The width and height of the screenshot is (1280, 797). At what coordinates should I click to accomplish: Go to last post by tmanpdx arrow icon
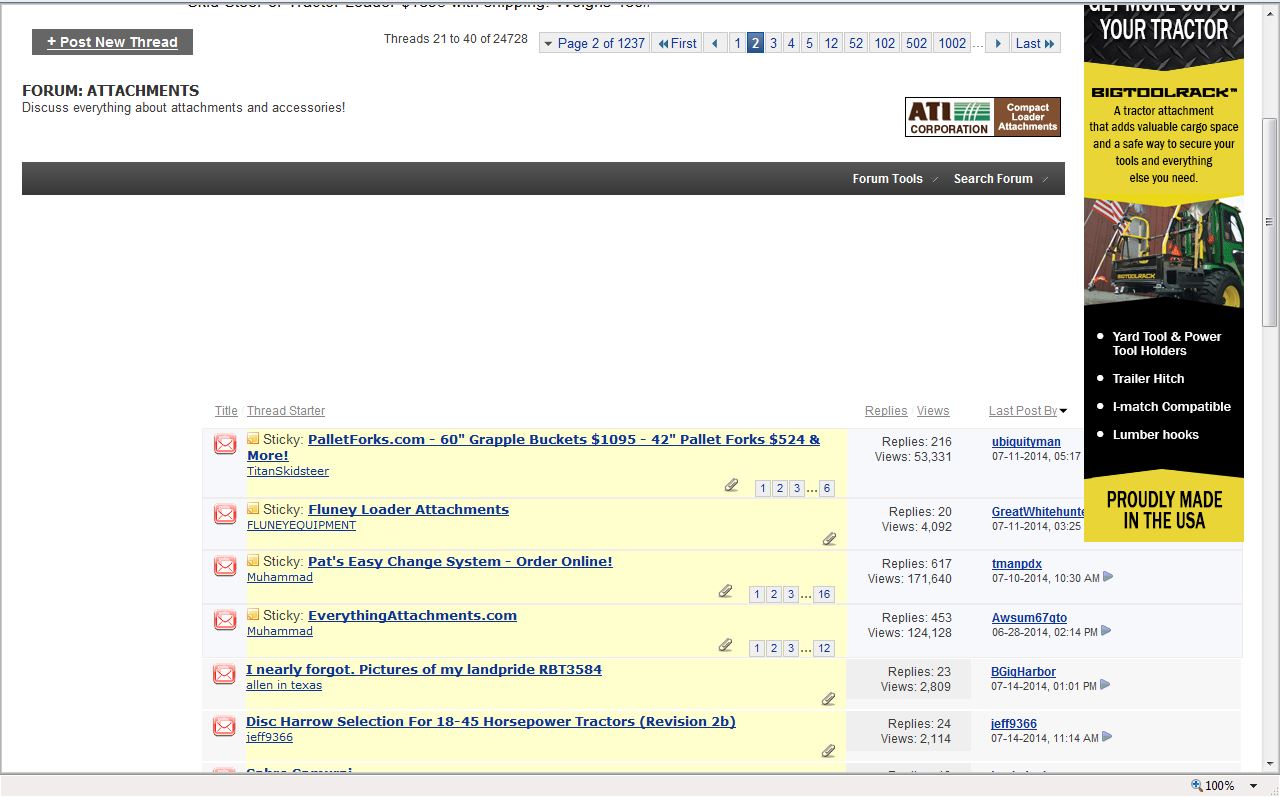coord(1108,577)
